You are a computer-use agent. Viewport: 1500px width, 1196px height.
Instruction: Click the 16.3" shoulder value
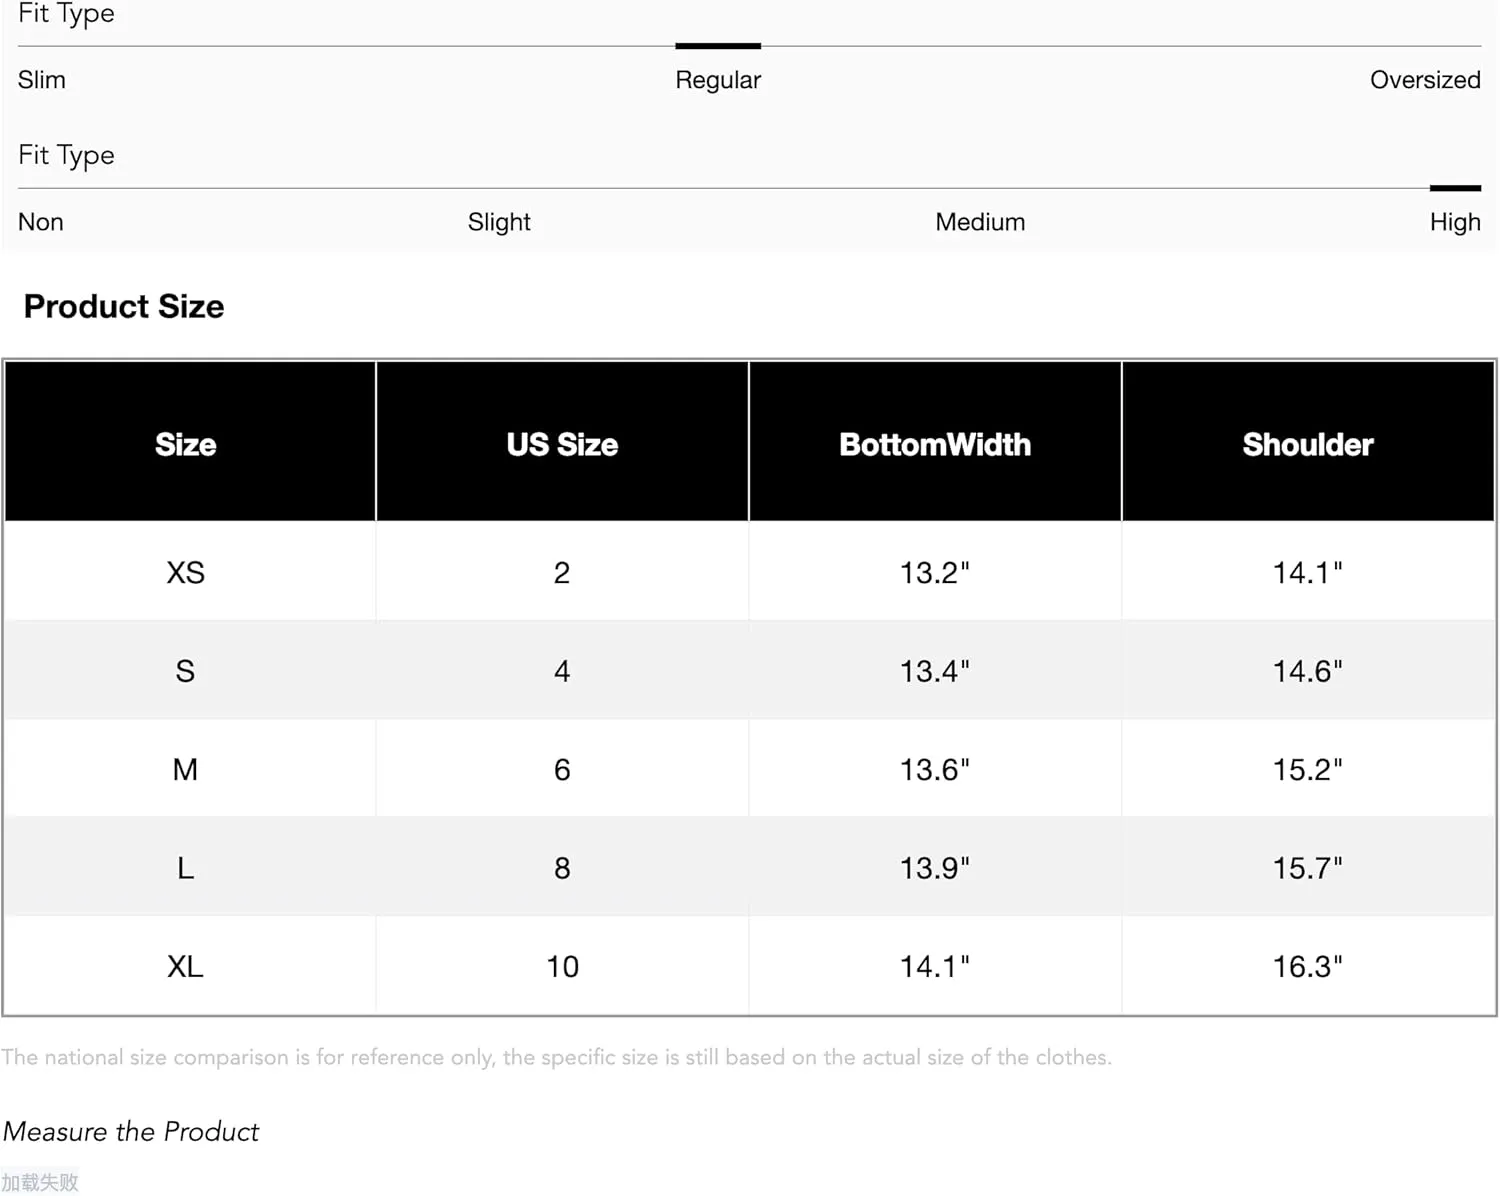click(1307, 967)
